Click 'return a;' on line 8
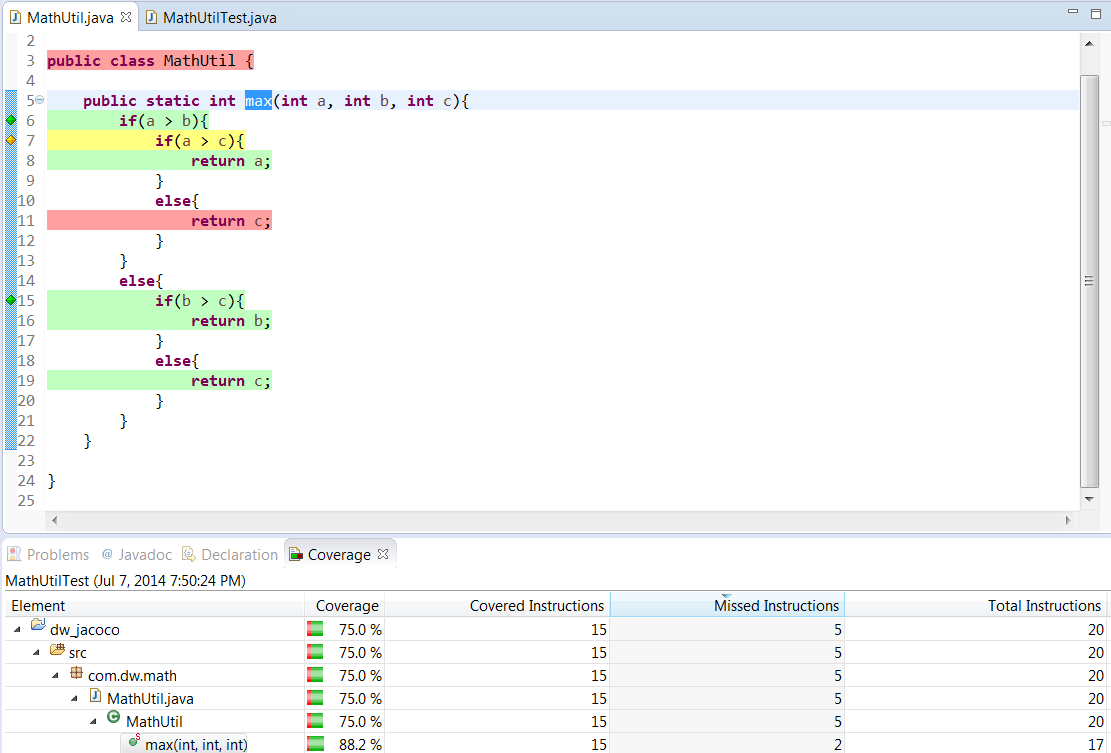This screenshot has width=1111, height=753. tap(230, 161)
